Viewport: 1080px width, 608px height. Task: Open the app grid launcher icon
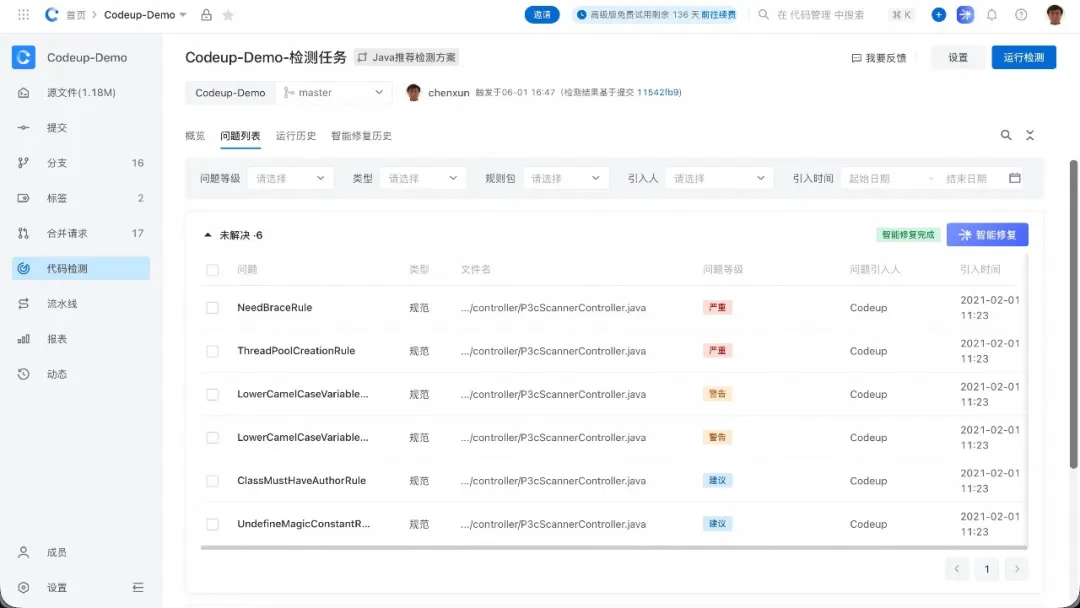[23, 14]
